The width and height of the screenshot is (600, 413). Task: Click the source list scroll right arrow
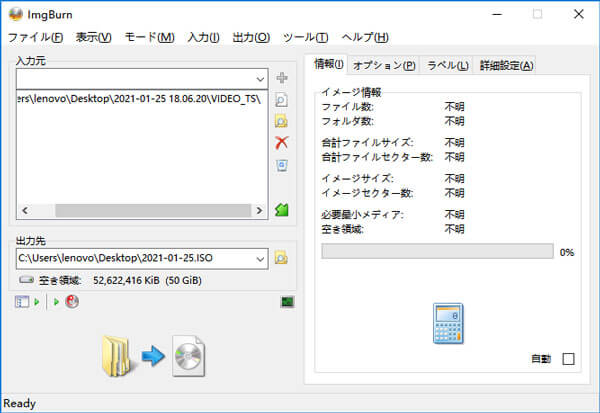(x=259, y=211)
